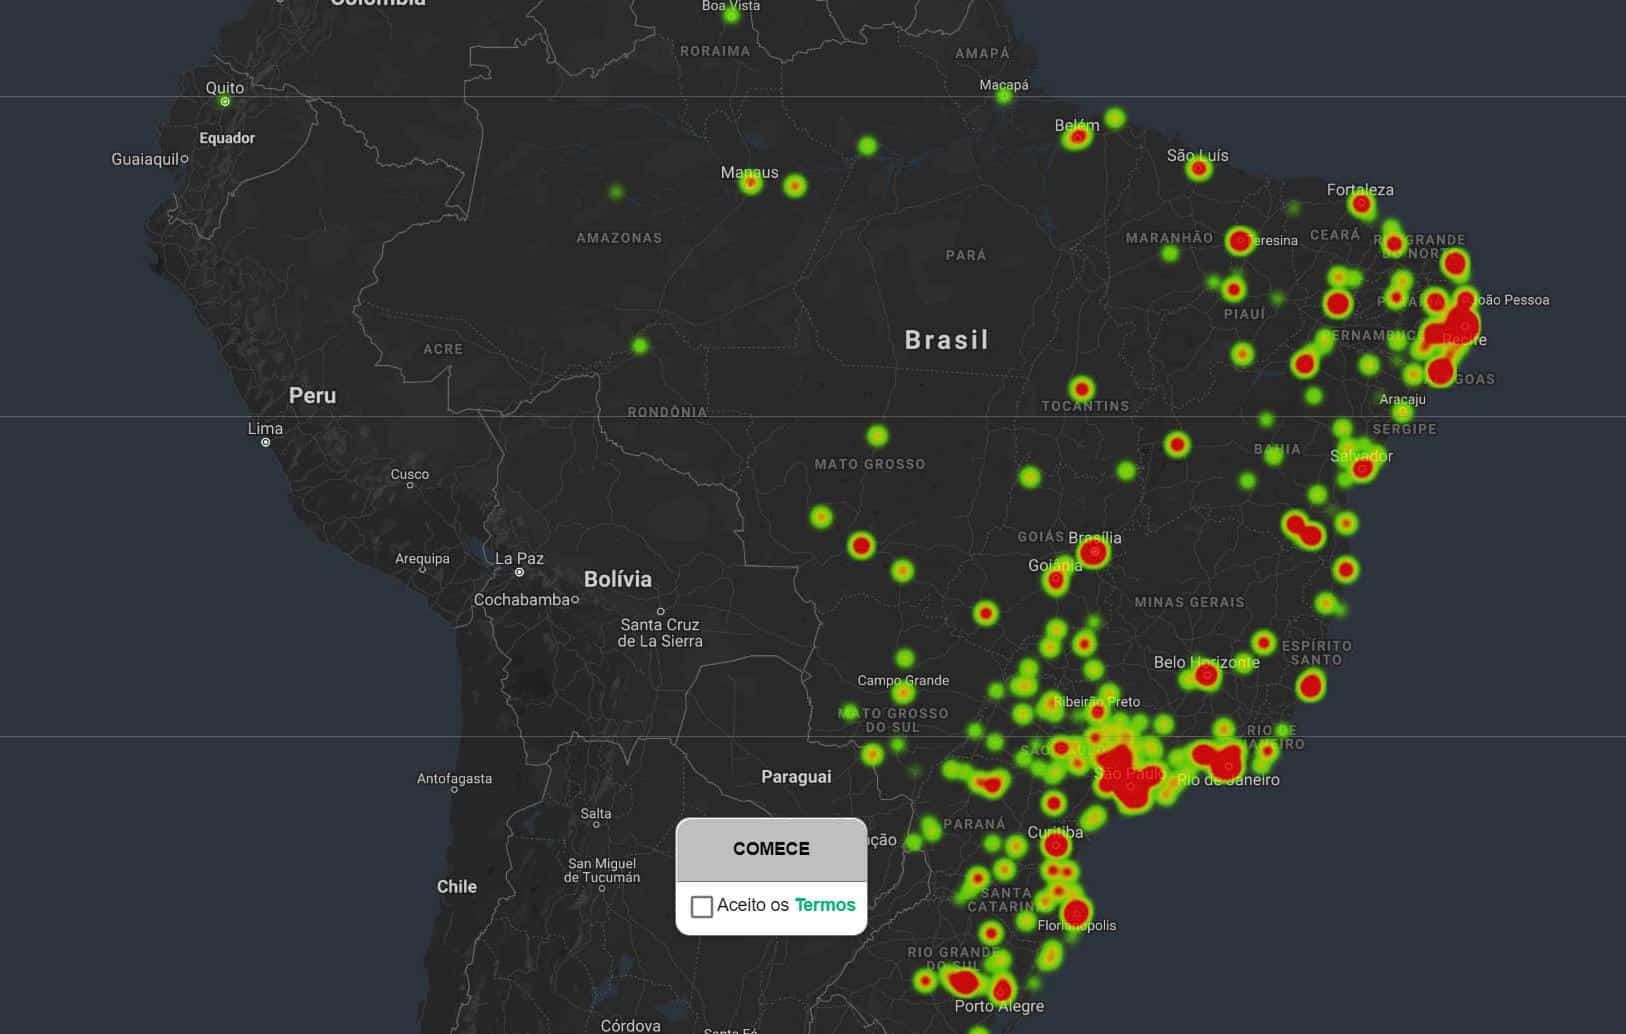Click the Paraguai country label
The width and height of the screenshot is (1626, 1034).
(796, 776)
